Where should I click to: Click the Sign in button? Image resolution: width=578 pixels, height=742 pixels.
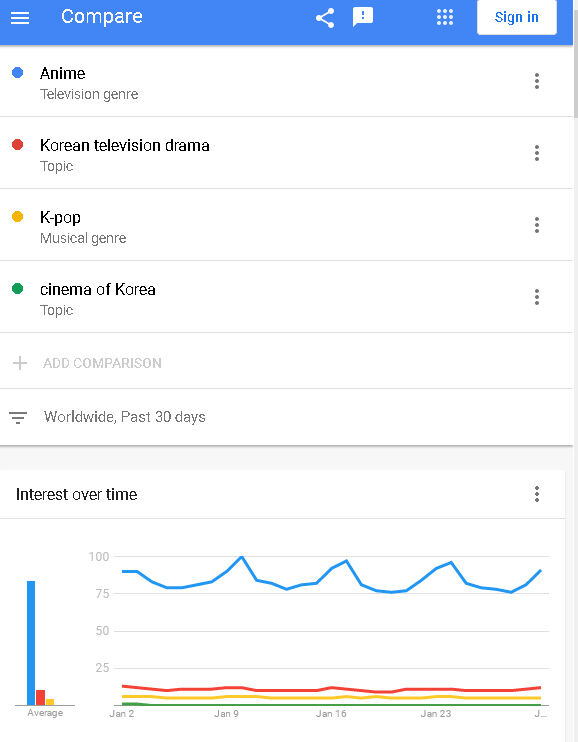pyautogui.click(x=516, y=18)
